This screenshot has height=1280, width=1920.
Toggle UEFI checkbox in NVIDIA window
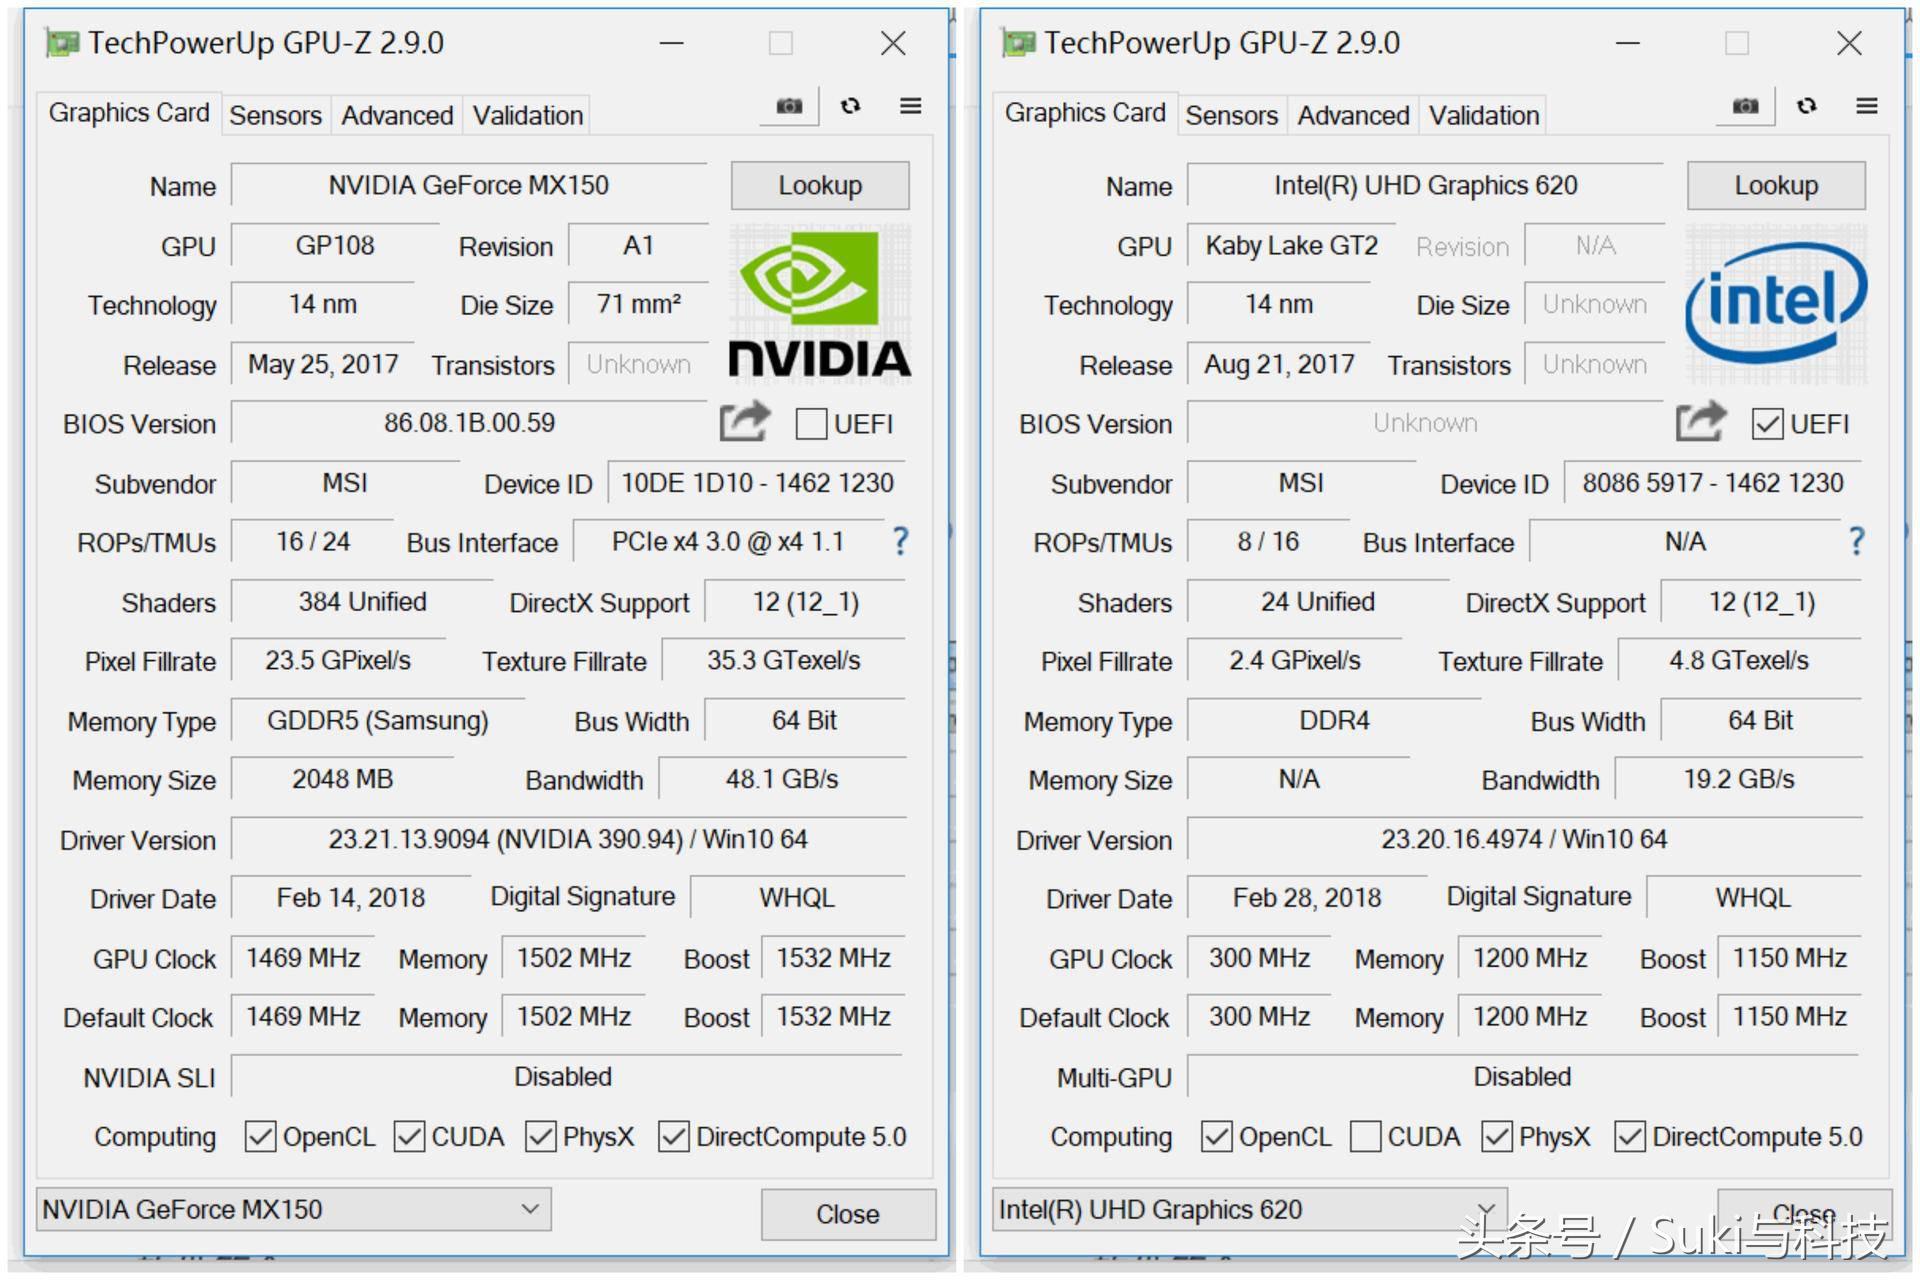coord(811,424)
